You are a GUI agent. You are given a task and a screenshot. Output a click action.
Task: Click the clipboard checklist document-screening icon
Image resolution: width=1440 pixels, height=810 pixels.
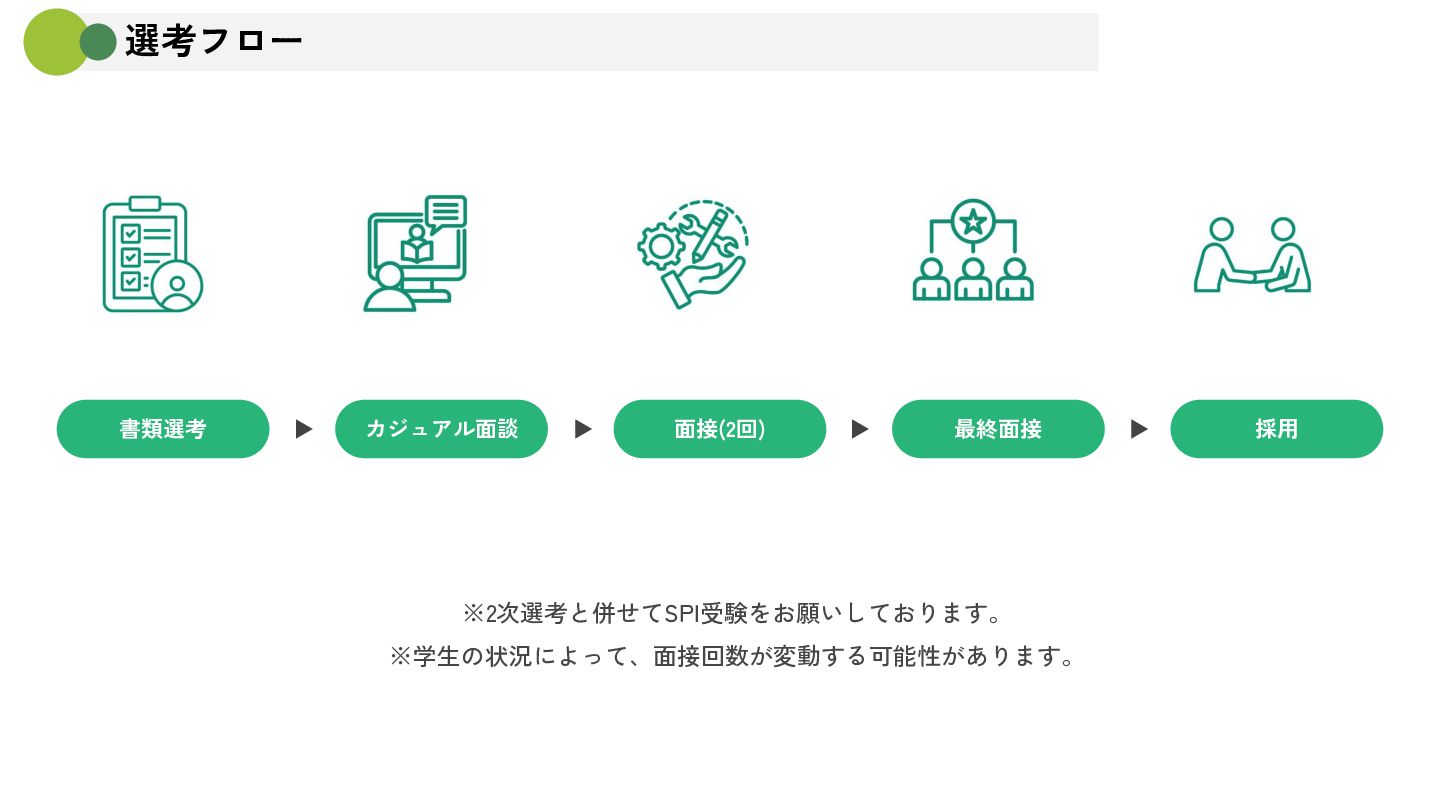pos(152,254)
